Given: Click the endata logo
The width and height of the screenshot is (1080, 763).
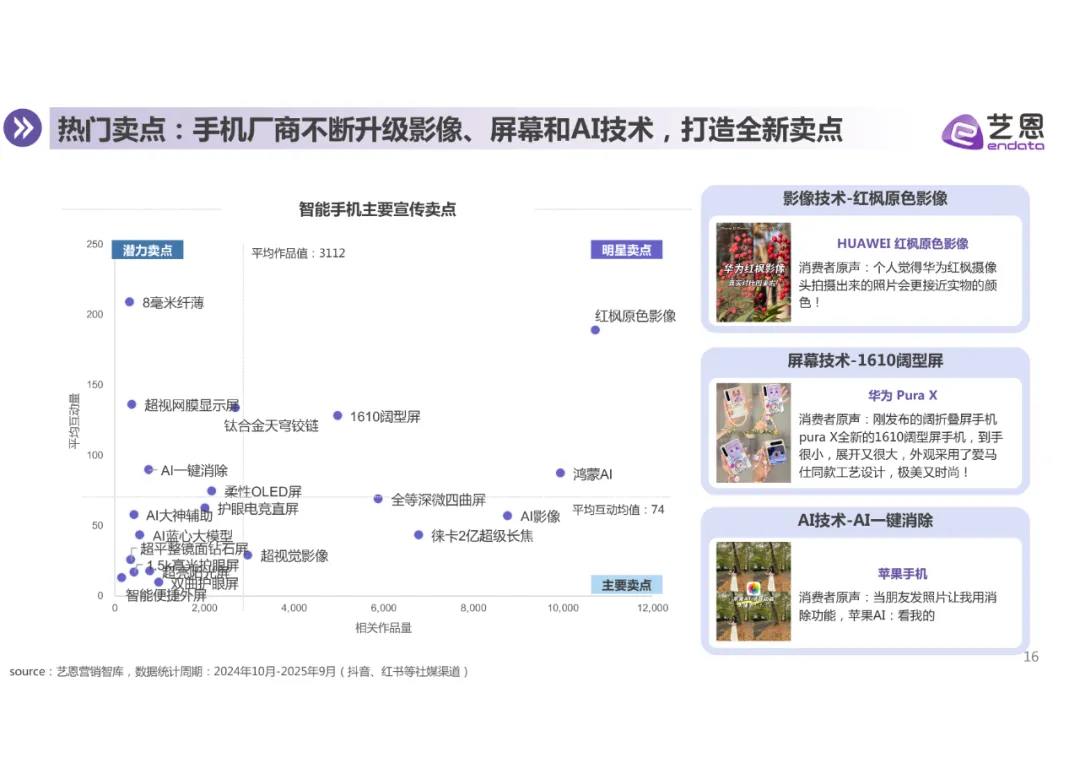Looking at the screenshot, I should click(x=993, y=132).
